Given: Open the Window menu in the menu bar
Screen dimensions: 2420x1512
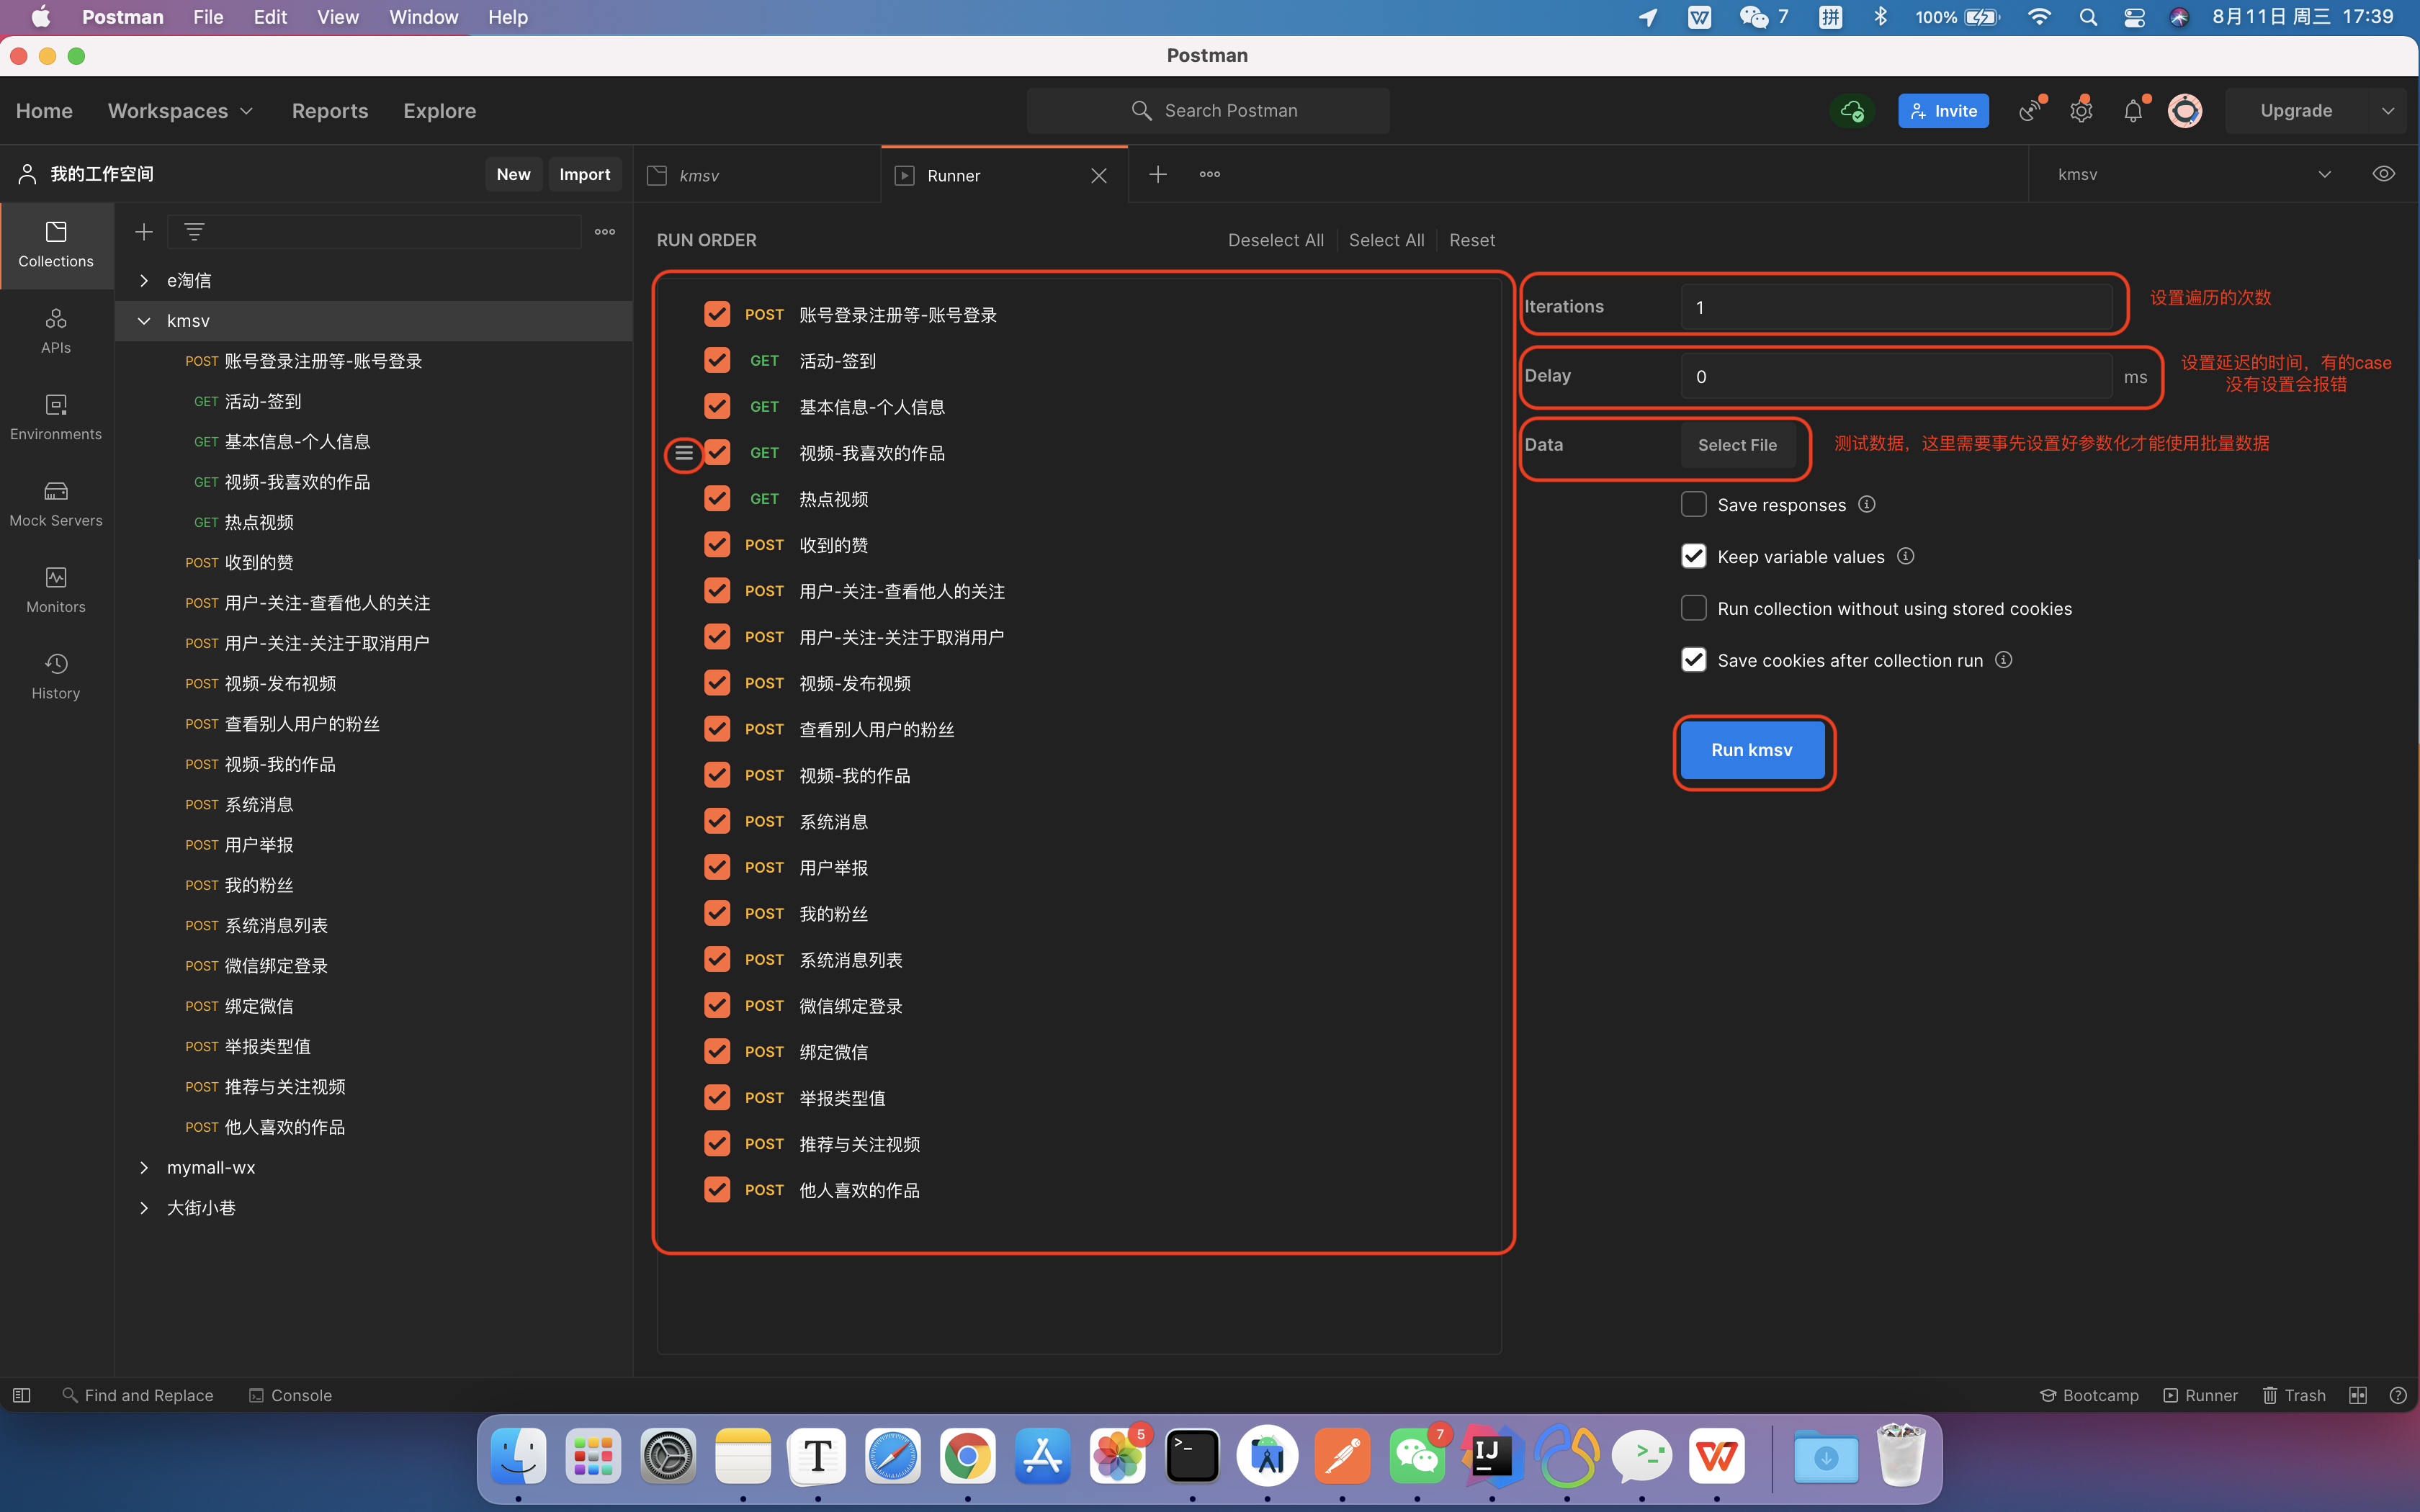Looking at the screenshot, I should [423, 17].
